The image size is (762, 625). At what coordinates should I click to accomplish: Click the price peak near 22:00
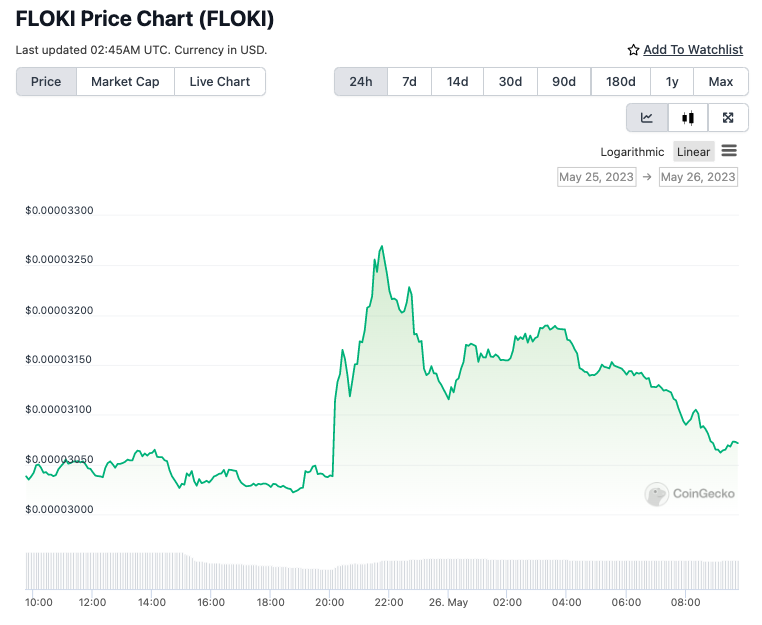382,246
